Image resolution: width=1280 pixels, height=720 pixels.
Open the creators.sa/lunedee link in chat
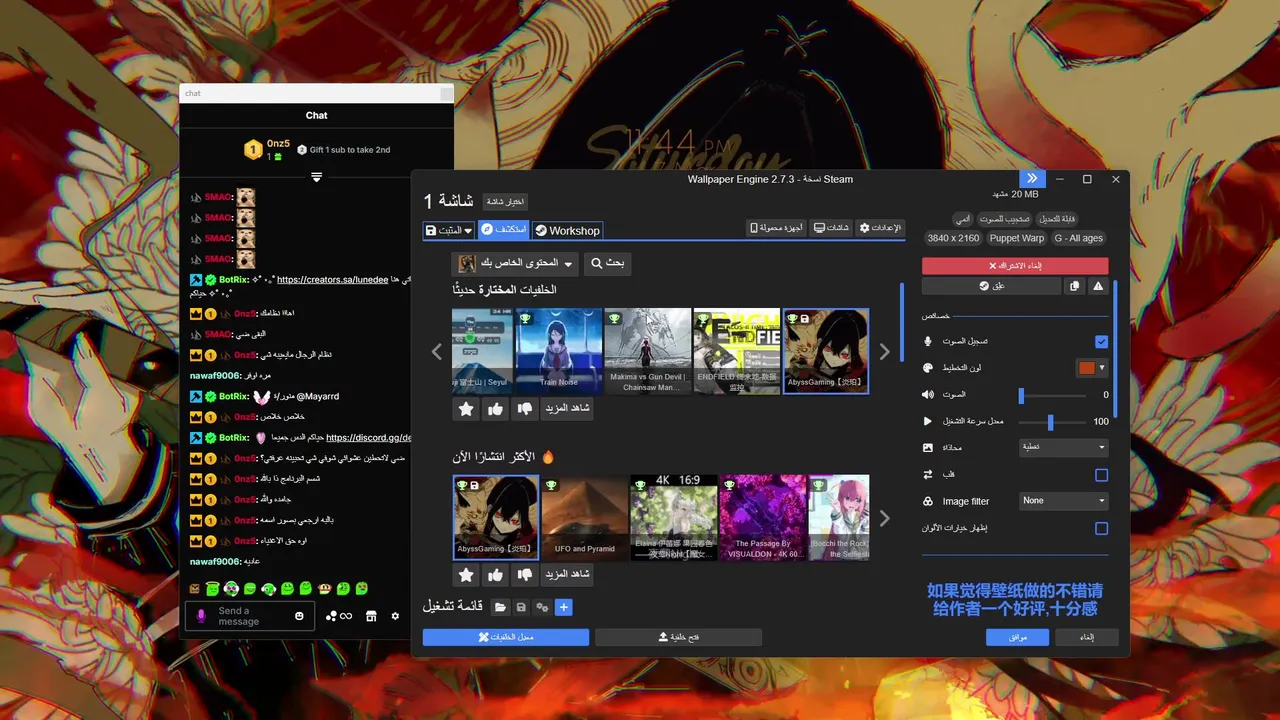click(x=332, y=280)
